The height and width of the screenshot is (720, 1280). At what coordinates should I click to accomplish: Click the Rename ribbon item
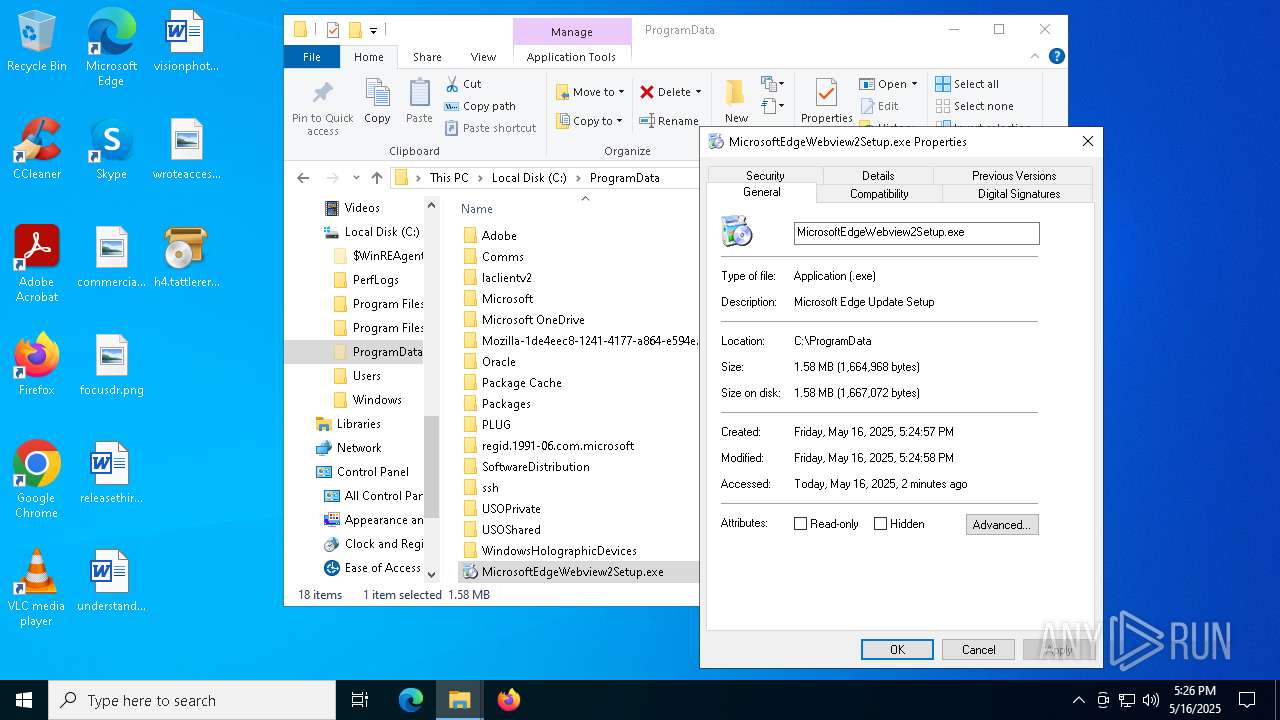pos(669,121)
